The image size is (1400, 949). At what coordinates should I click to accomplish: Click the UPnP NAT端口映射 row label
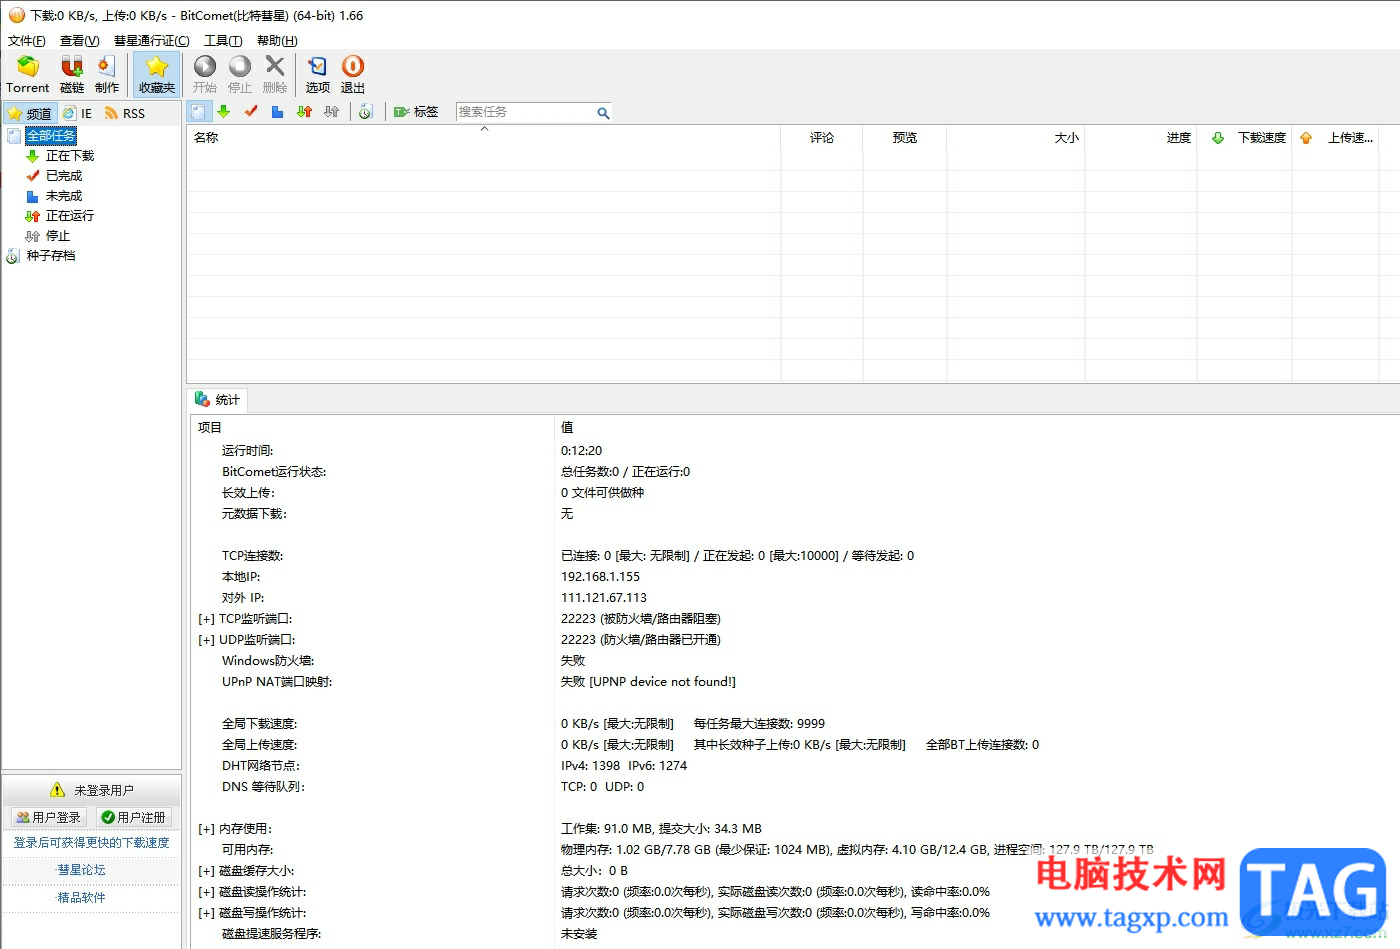tap(277, 682)
